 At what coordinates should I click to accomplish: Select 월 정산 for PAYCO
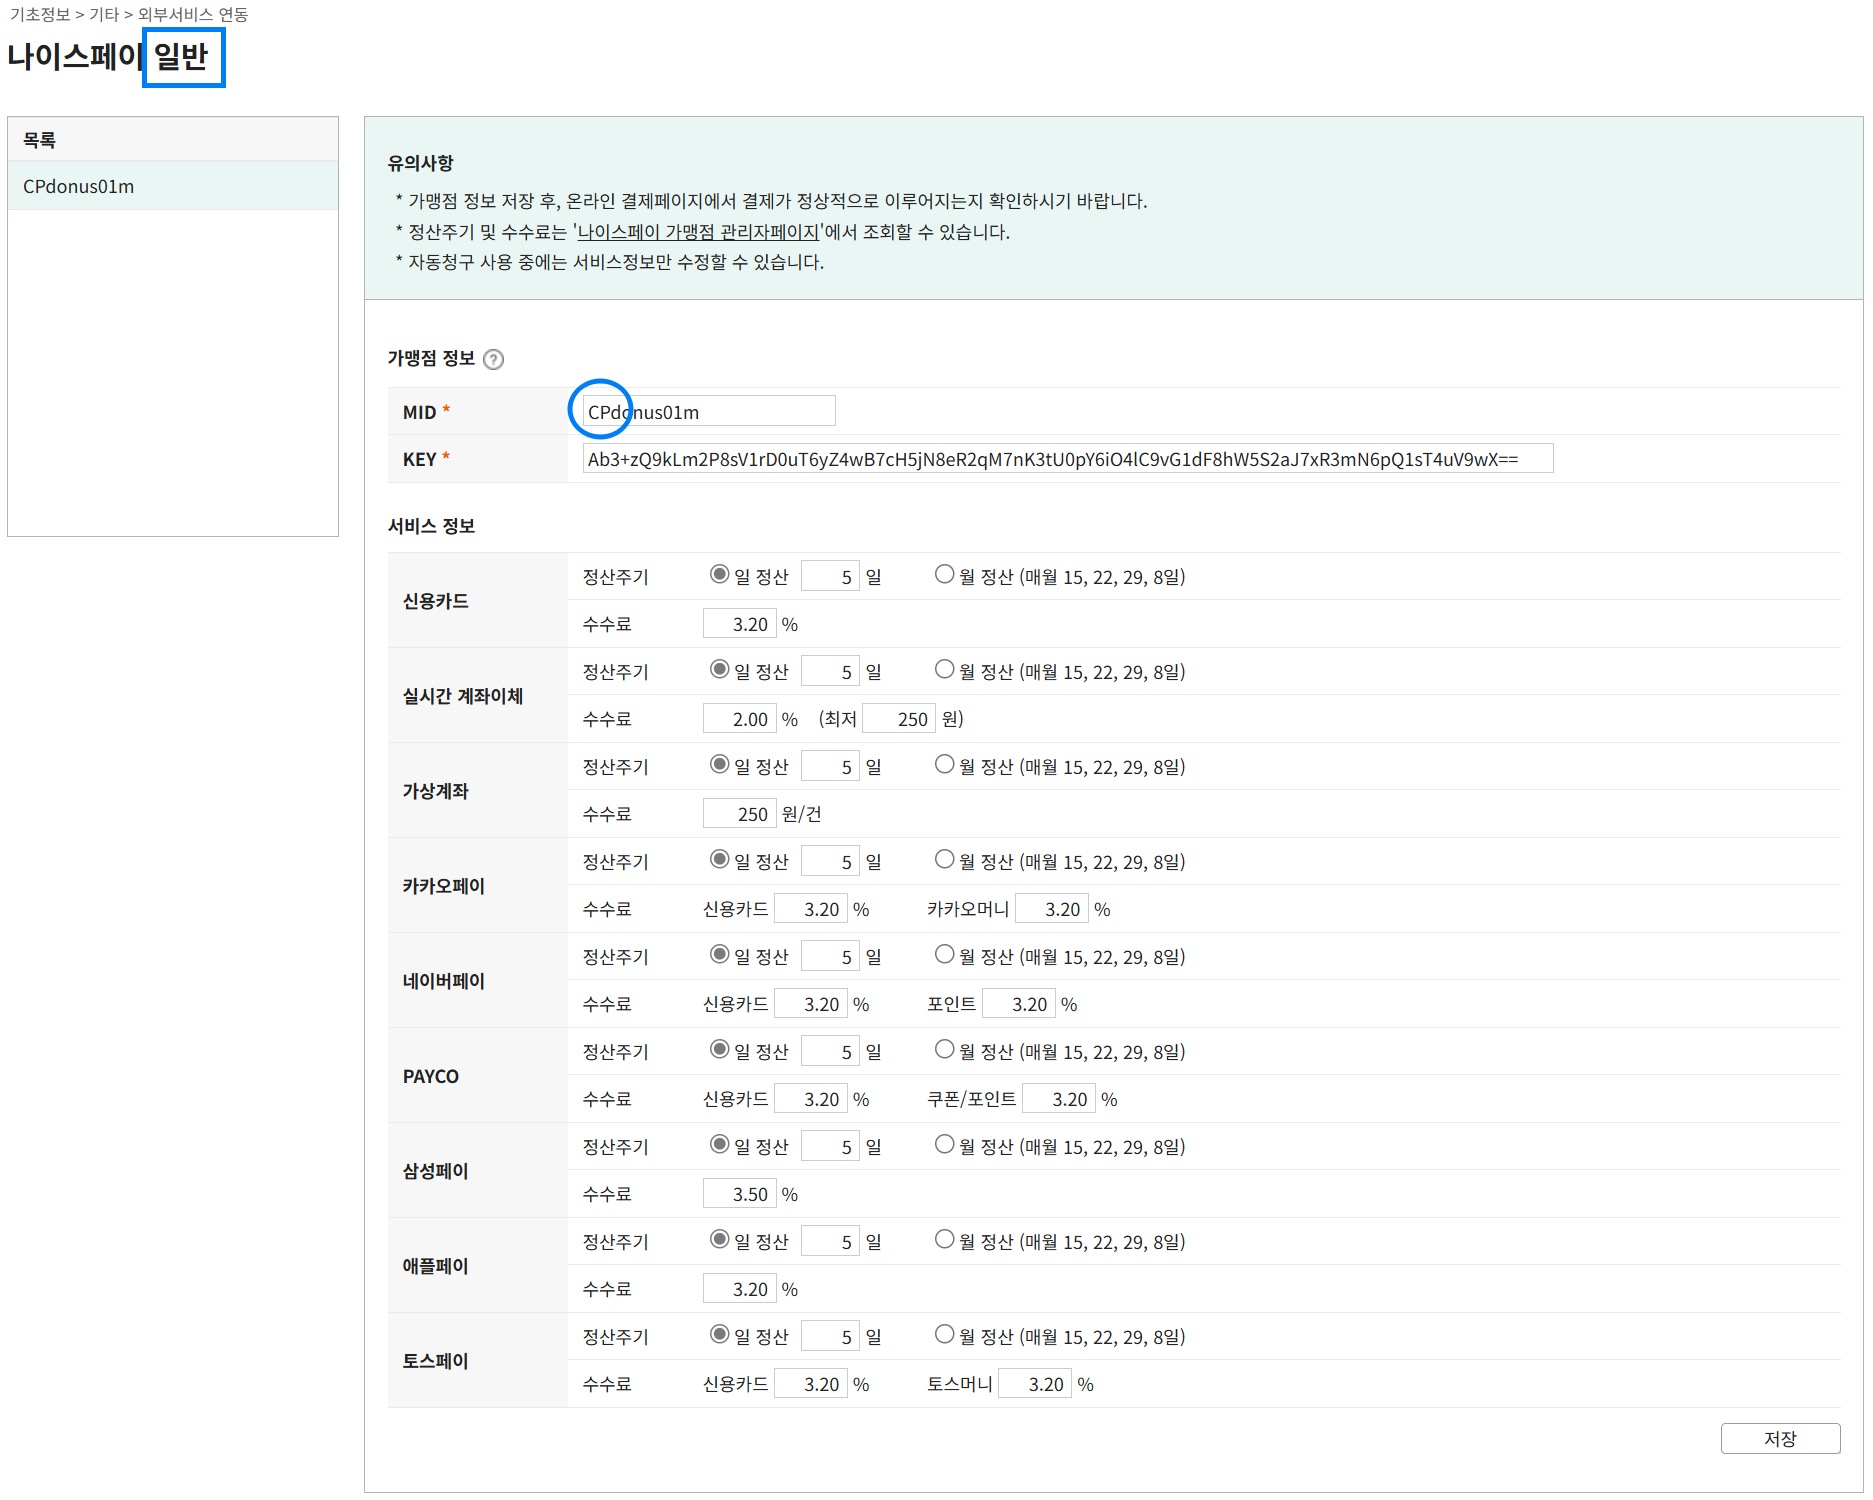tap(944, 1050)
